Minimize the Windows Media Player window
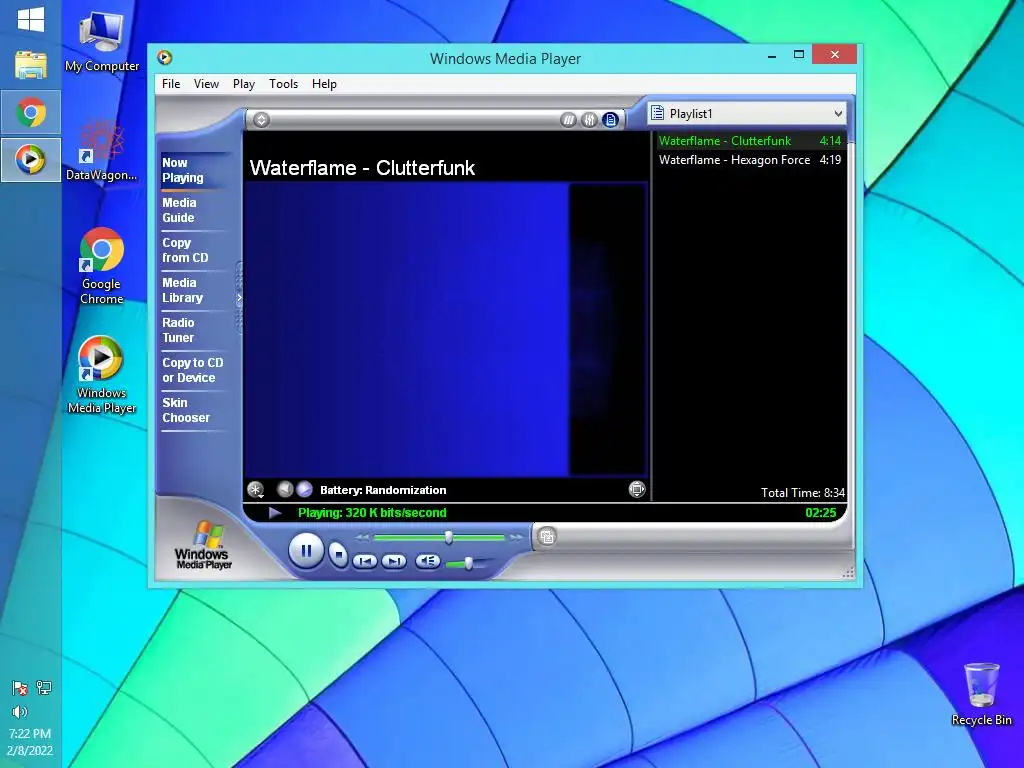 click(x=772, y=56)
